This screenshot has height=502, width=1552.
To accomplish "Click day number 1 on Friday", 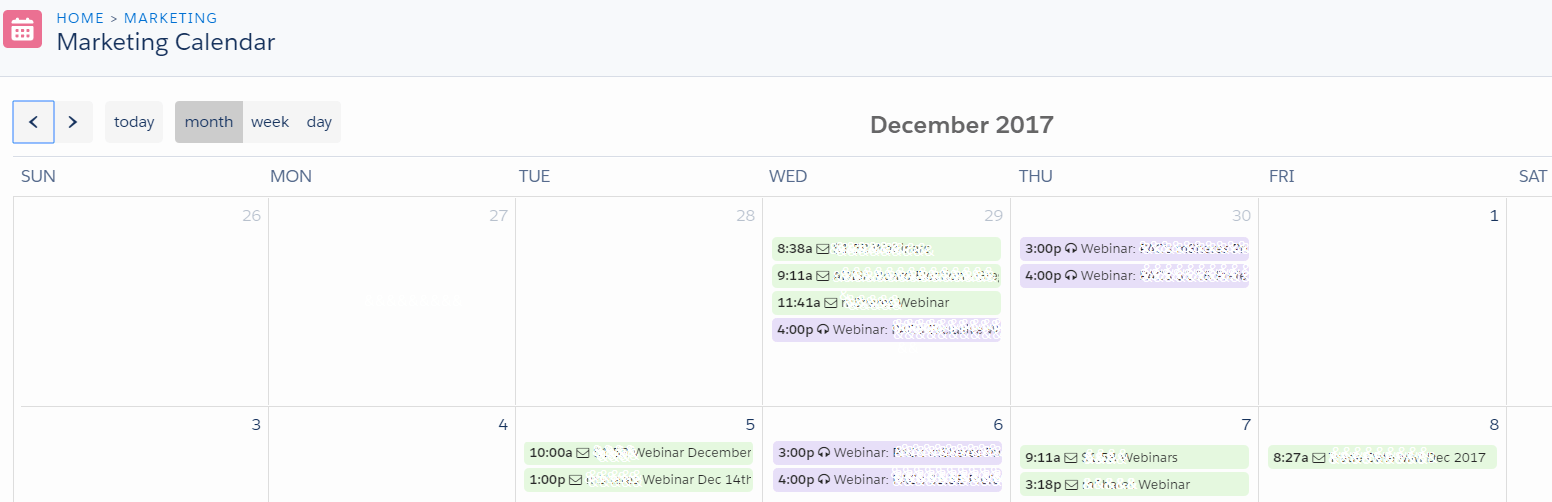I will [x=1494, y=216].
